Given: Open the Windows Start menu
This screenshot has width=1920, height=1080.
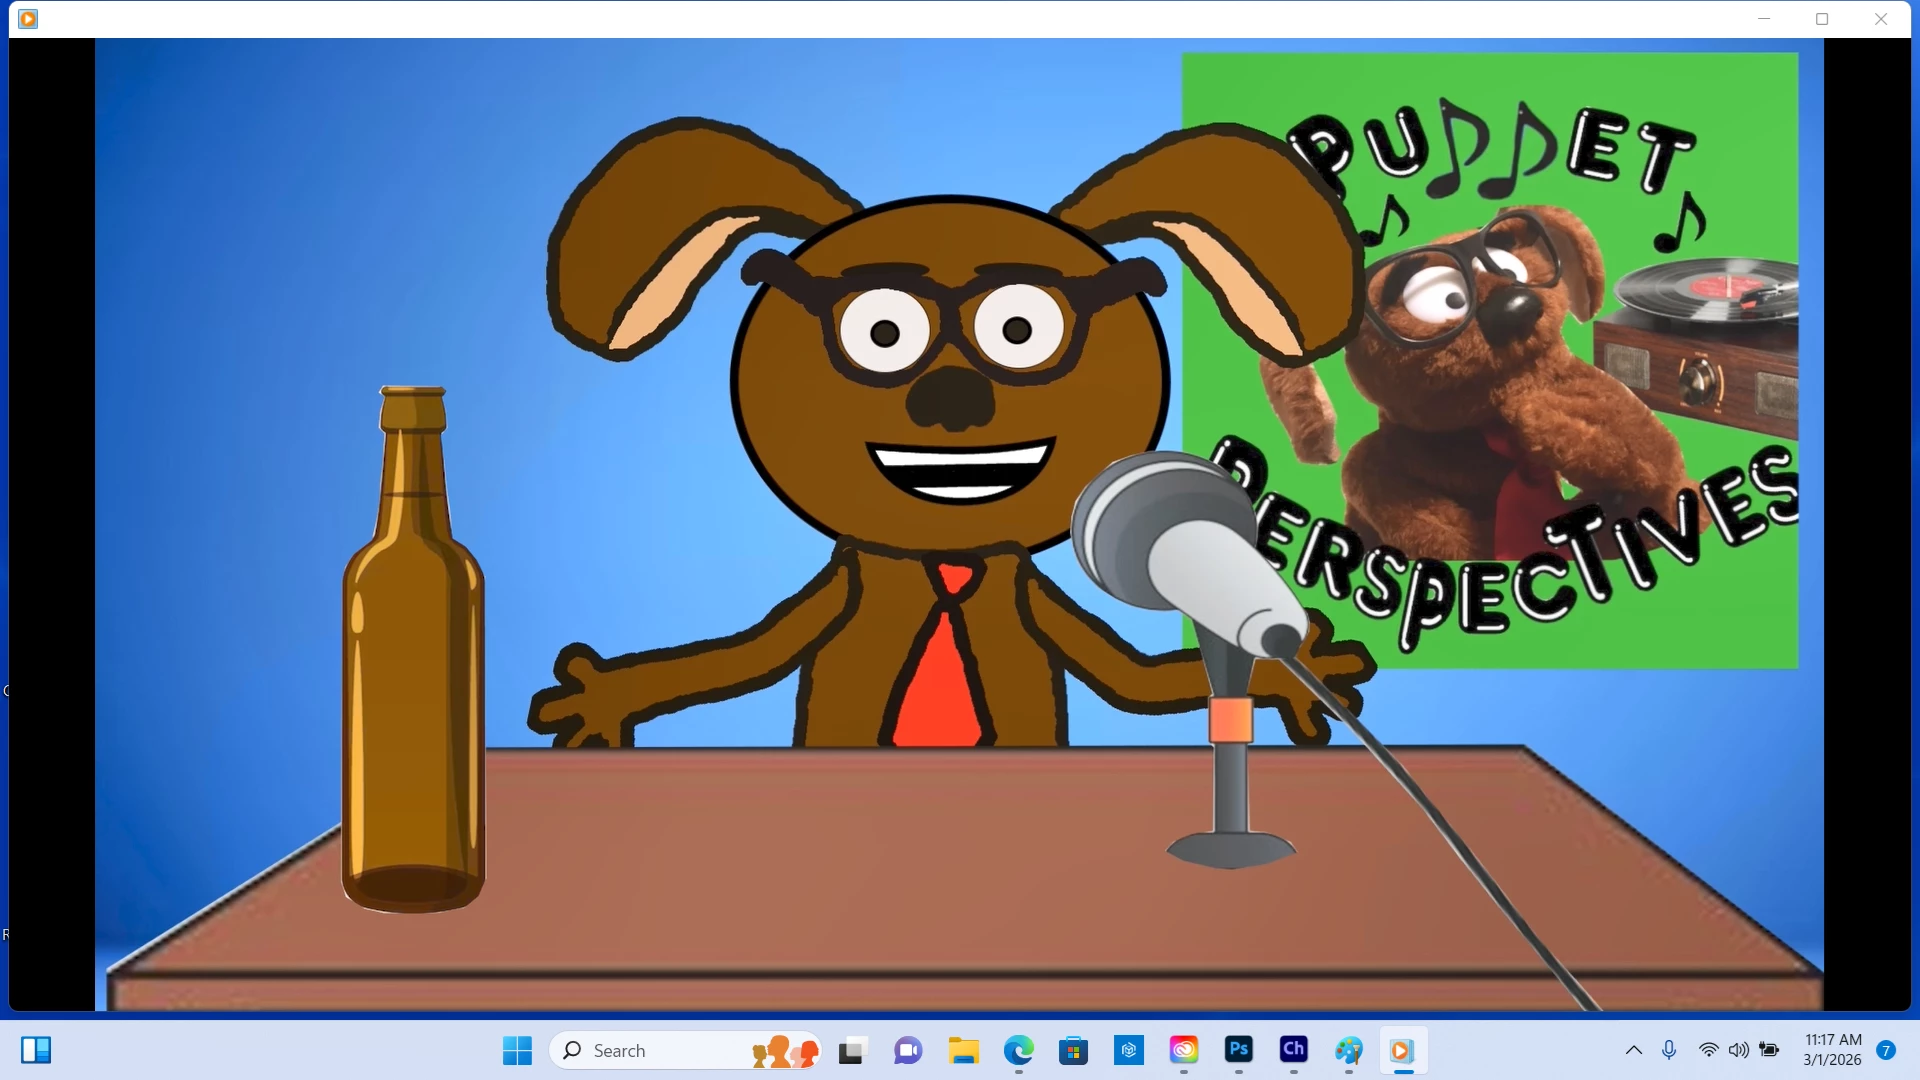Looking at the screenshot, I should [x=517, y=1050].
